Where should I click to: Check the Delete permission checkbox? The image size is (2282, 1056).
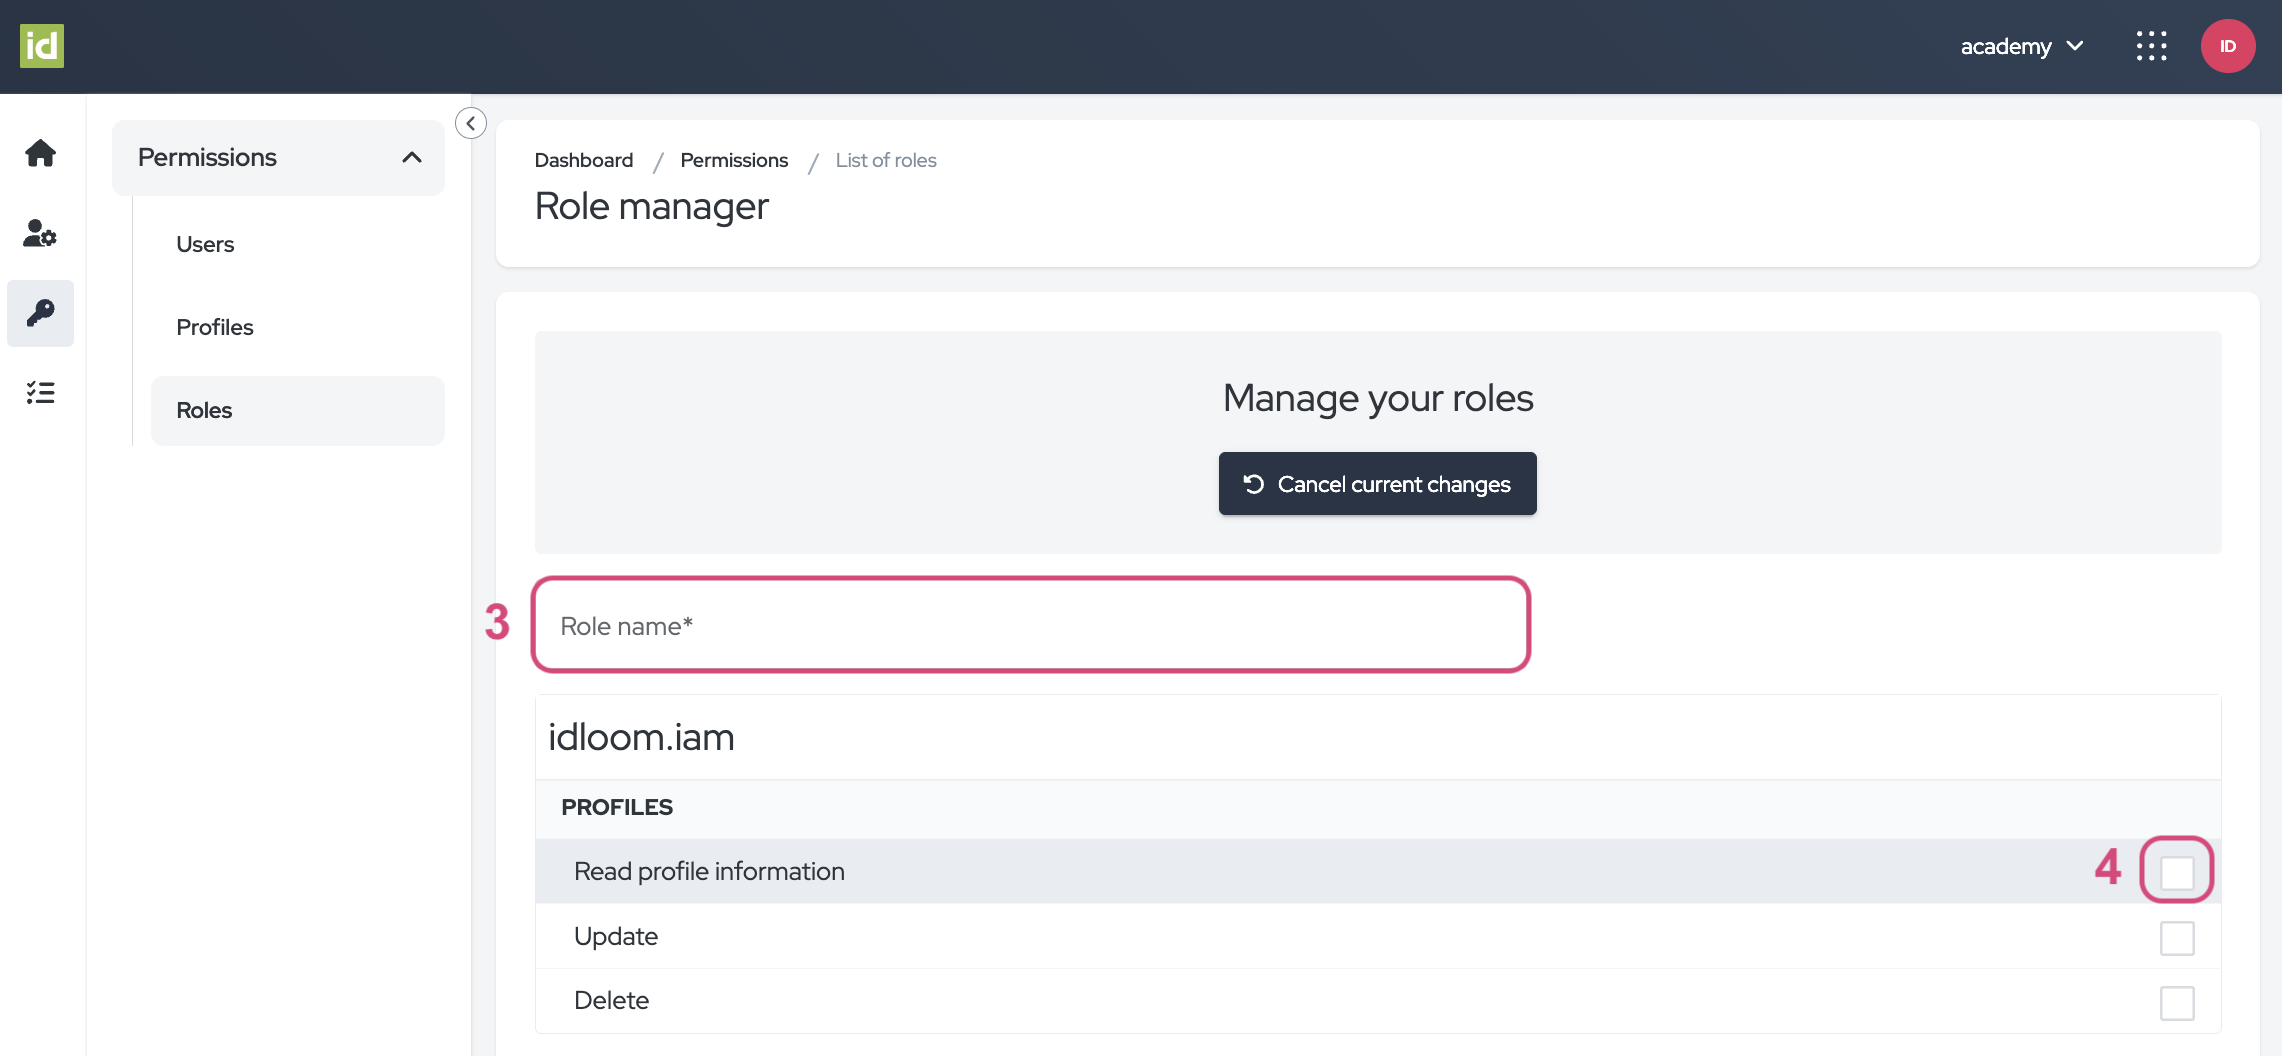tap(2178, 1002)
